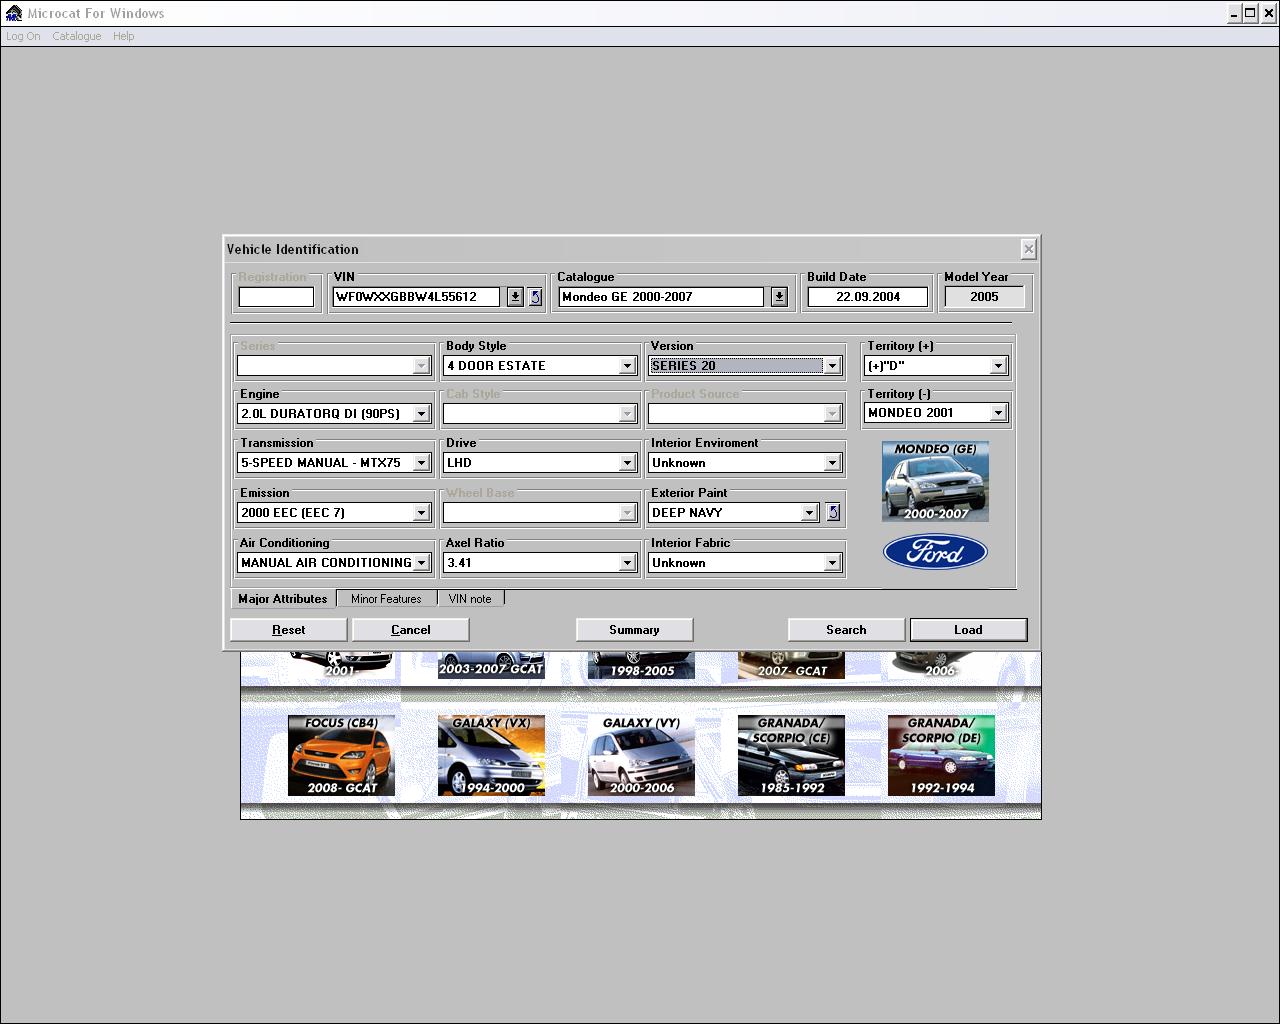Screen dimensions: 1280x1024
Task: Click into the Build Date field
Action: 867,297
